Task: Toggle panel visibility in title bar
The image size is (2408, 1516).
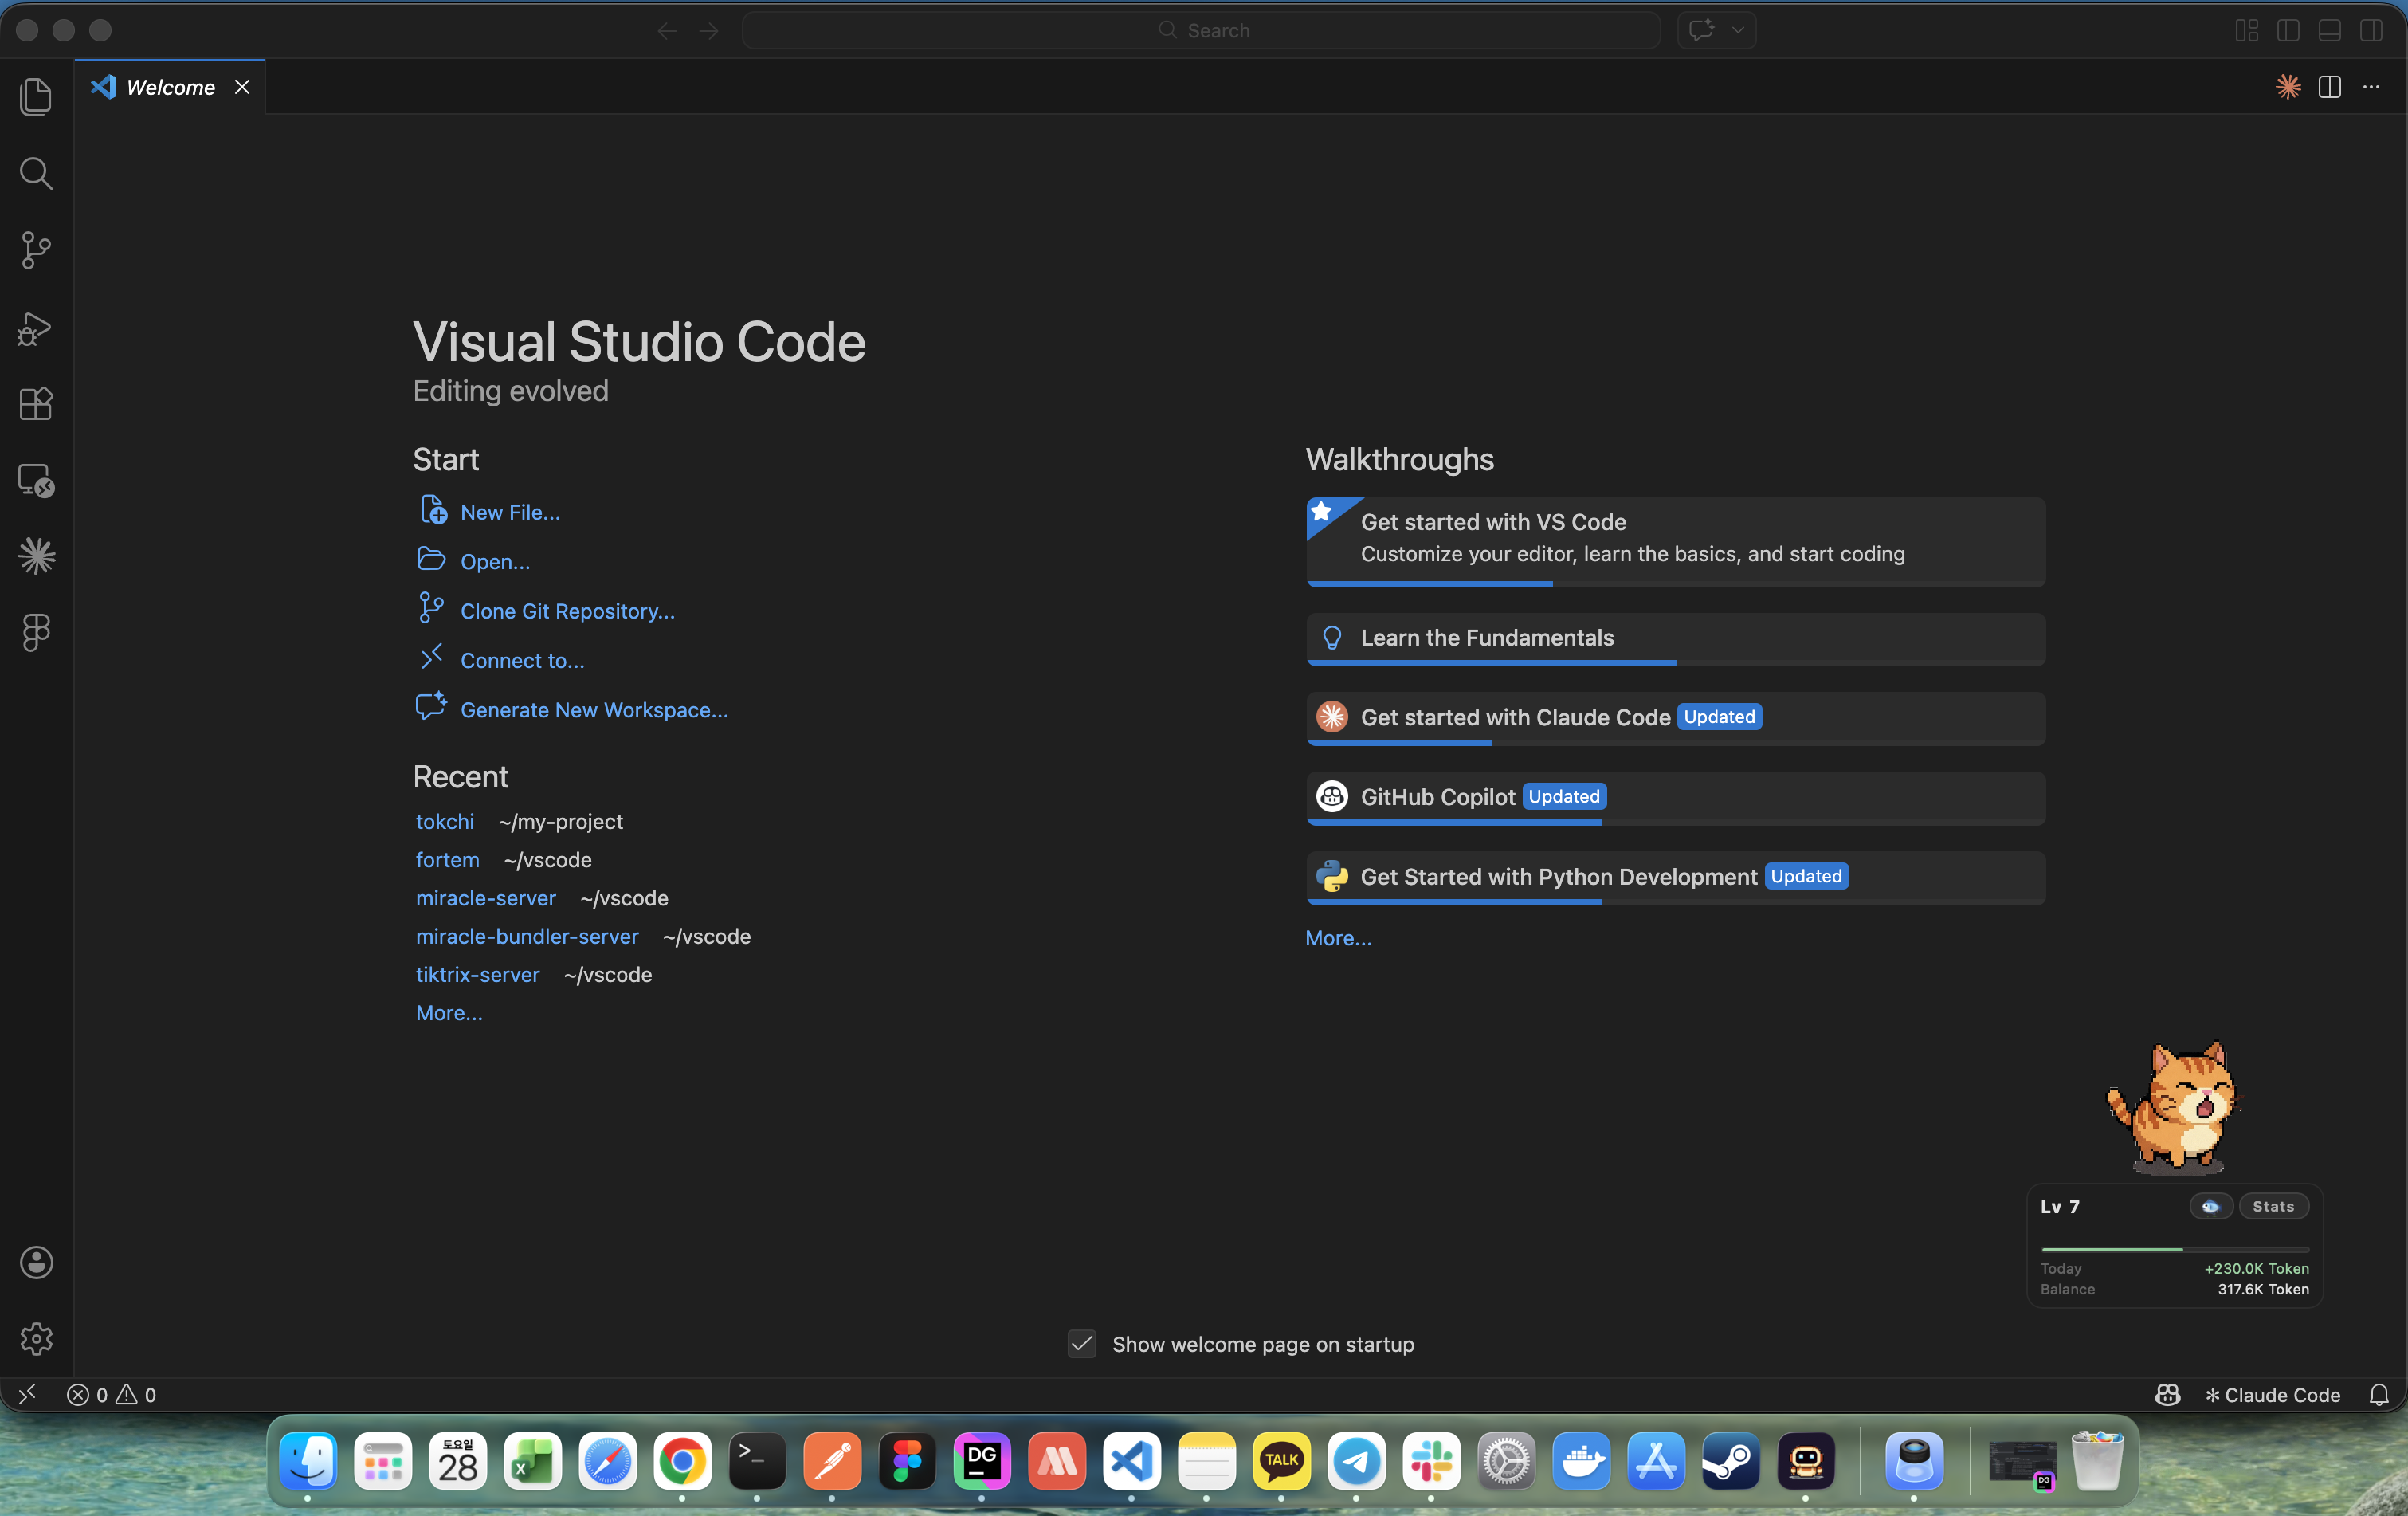Action: pos(2329,31)
